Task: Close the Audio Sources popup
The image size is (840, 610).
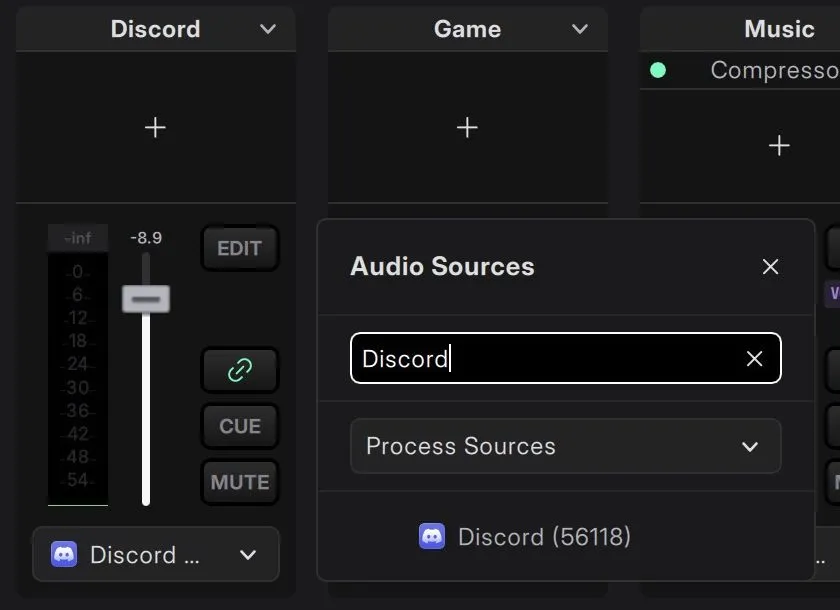Action: pyautogui.click(x=770, y=267)
